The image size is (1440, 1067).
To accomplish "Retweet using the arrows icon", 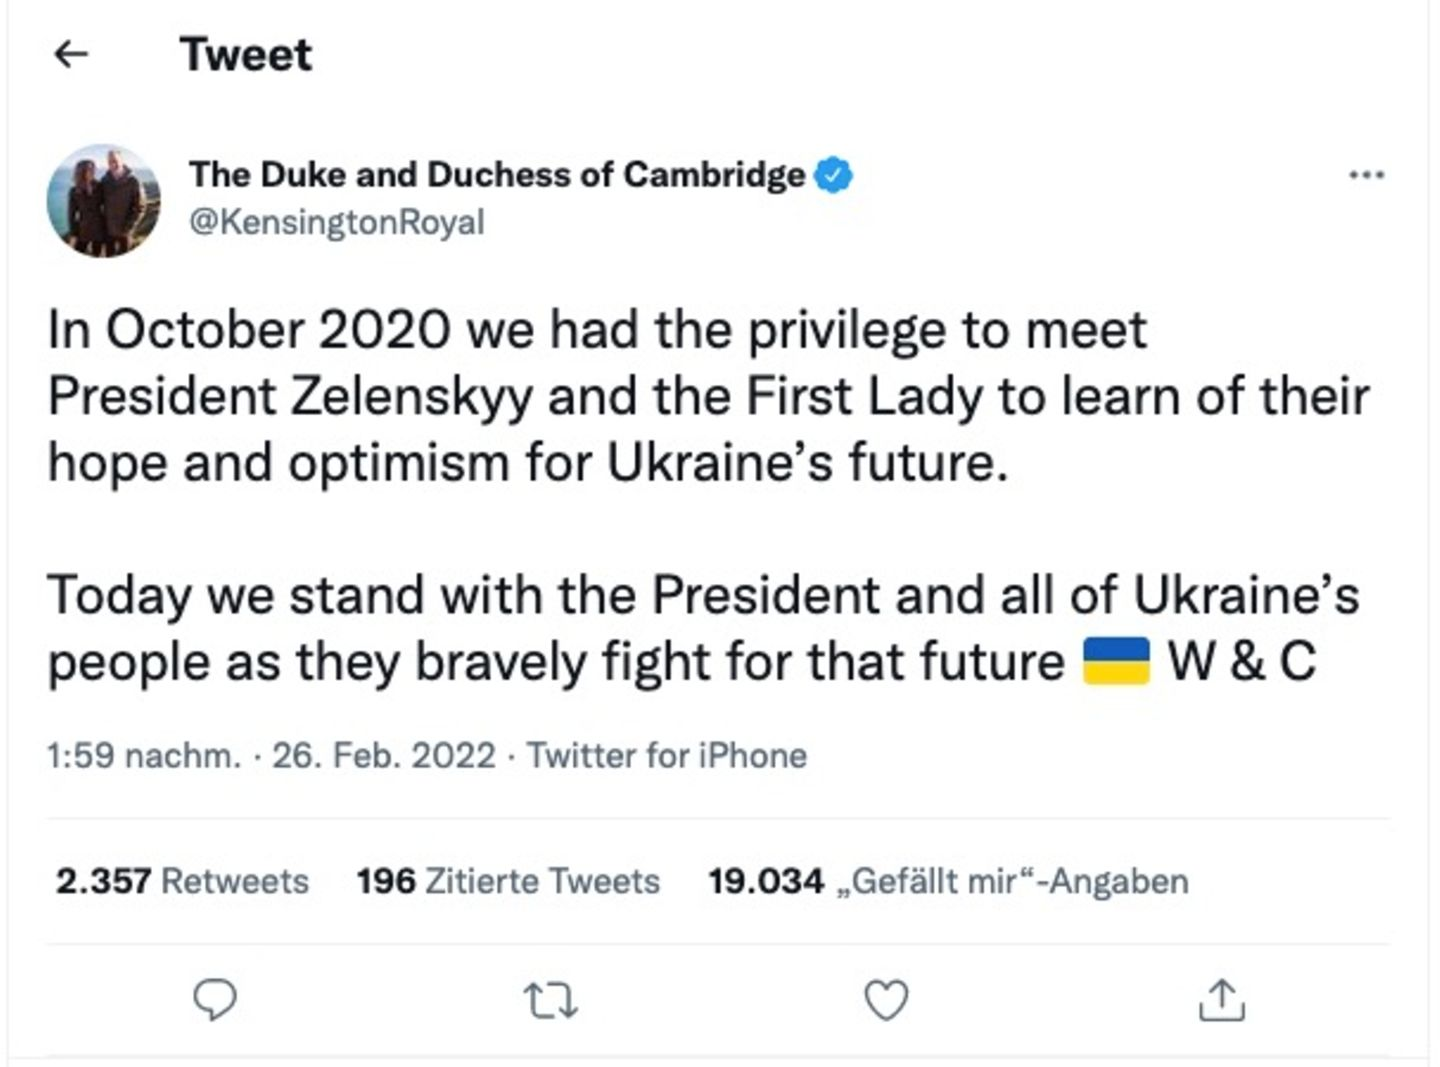I will coord(551,999).
